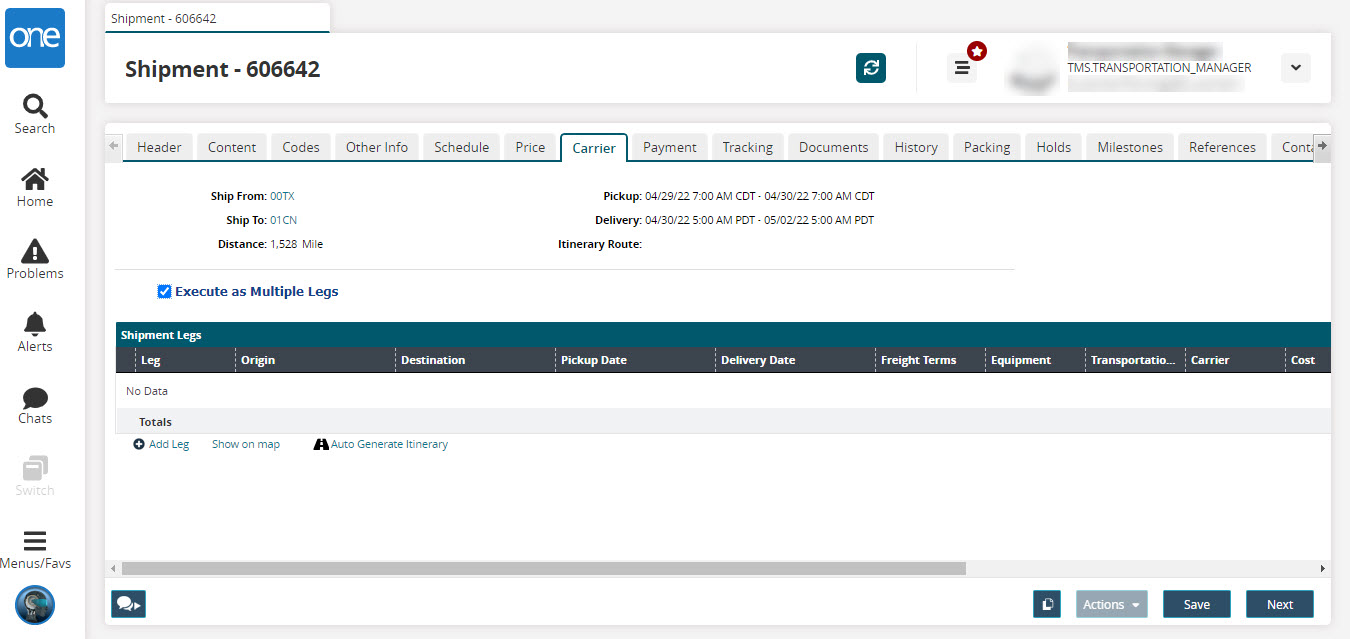Switch to the Price tab
The height and width of the screenshot is (639, 1350).
[530, 147]
